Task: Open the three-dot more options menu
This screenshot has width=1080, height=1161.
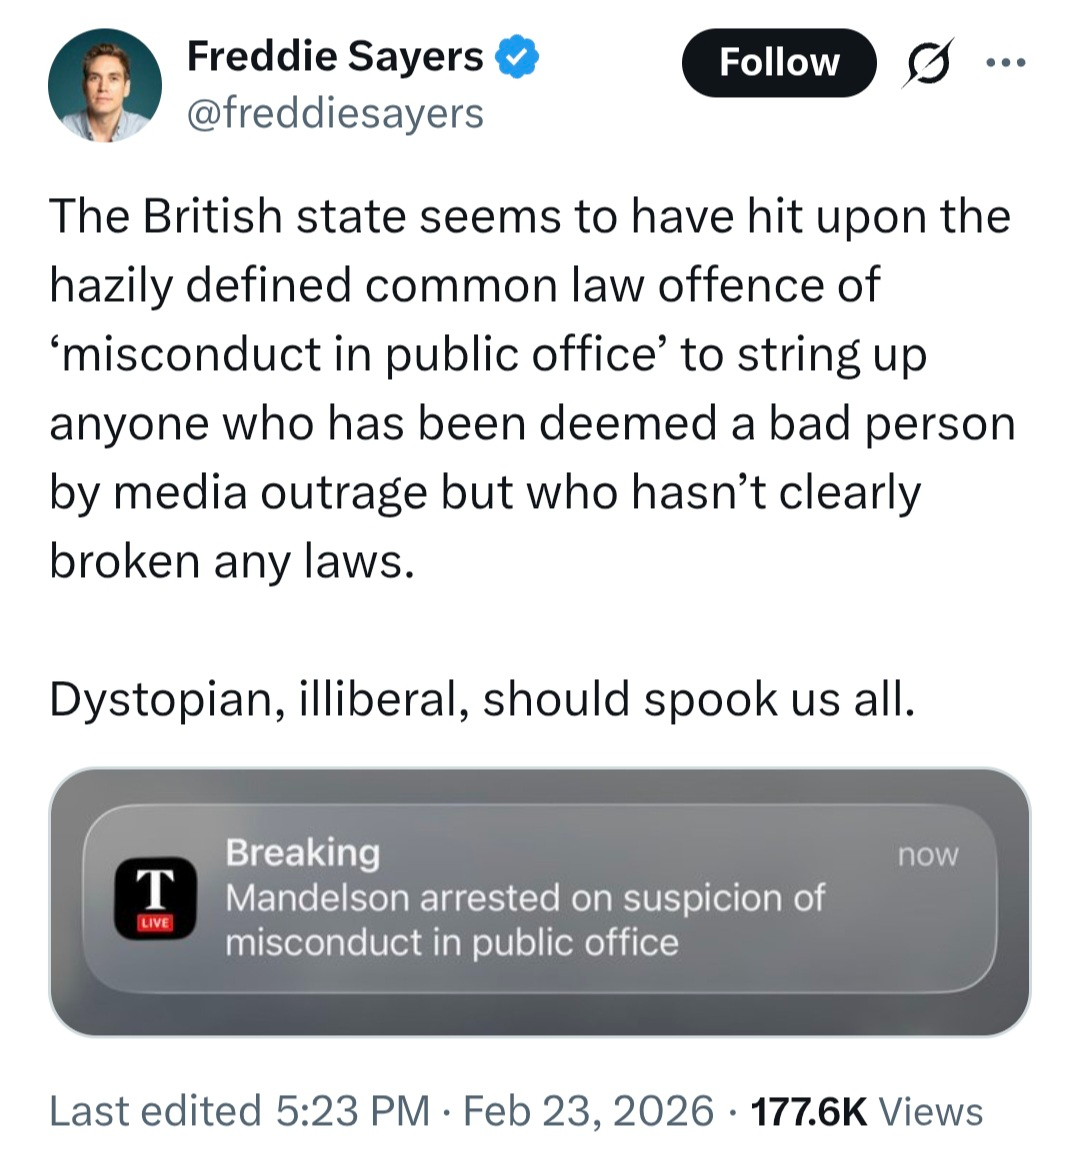Action: click(x=1004, y=63)
